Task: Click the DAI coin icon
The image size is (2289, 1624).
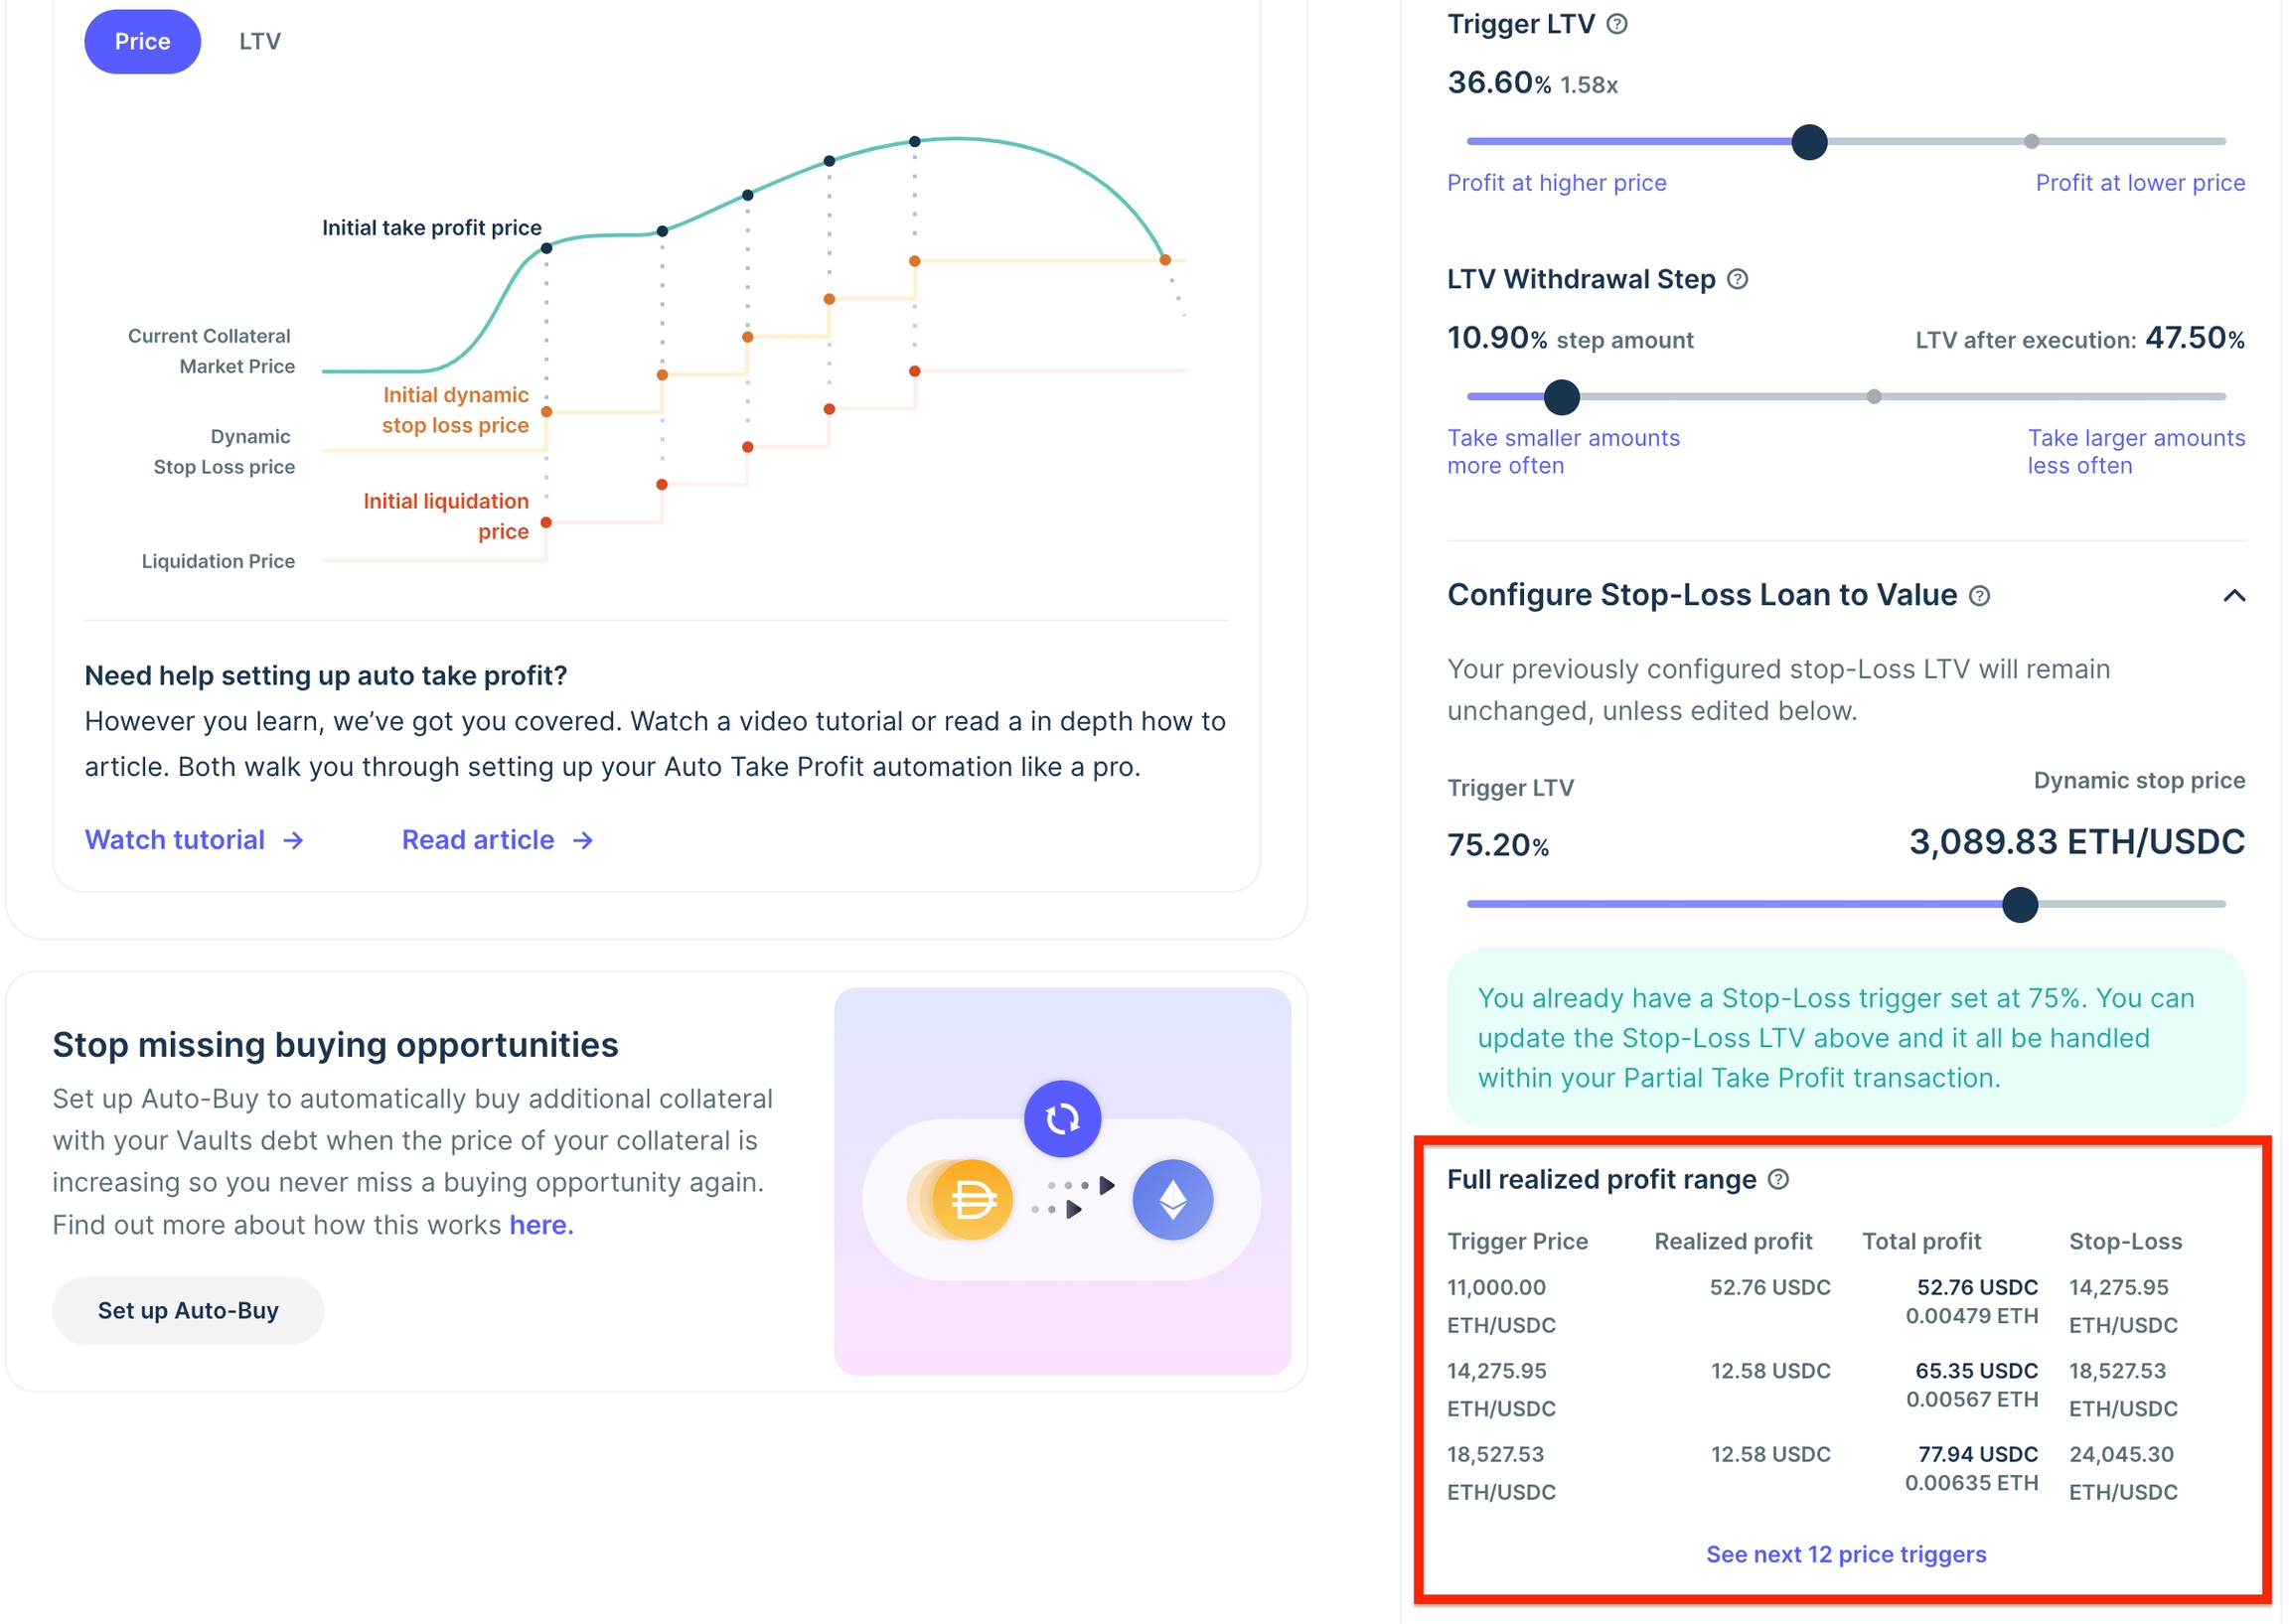Action: pyautogui.click(x=971, y=1199)
